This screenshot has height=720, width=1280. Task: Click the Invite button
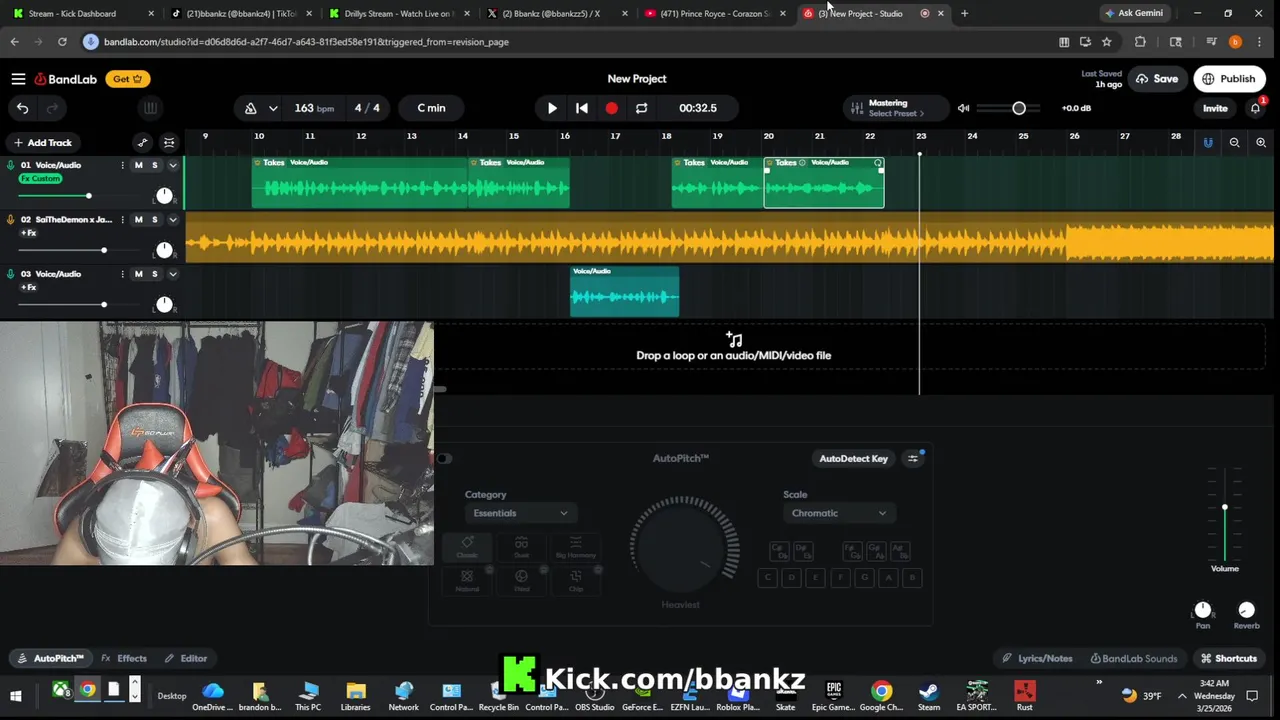coord(1215,108)
